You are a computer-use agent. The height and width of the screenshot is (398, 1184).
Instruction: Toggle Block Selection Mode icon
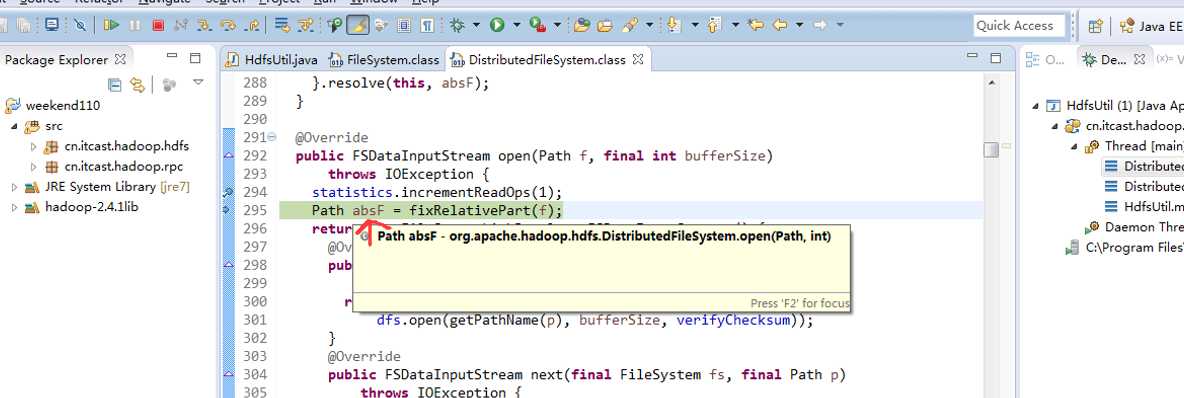point(404,25)
